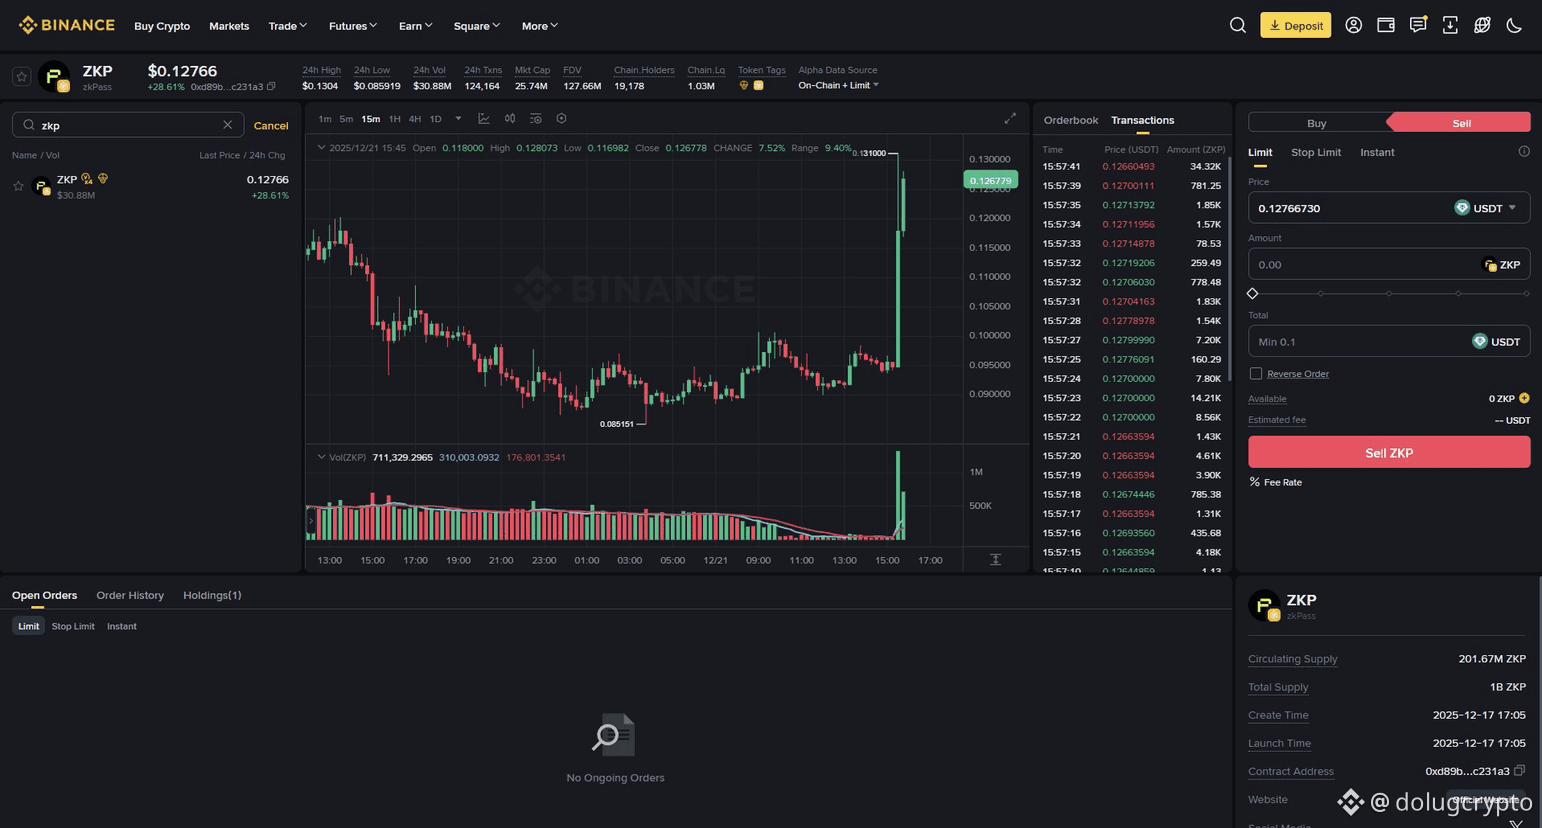Select 1m chart interval
This screenshot has height=828, width=1542.
pyautogui.click(x=325, y=119)
